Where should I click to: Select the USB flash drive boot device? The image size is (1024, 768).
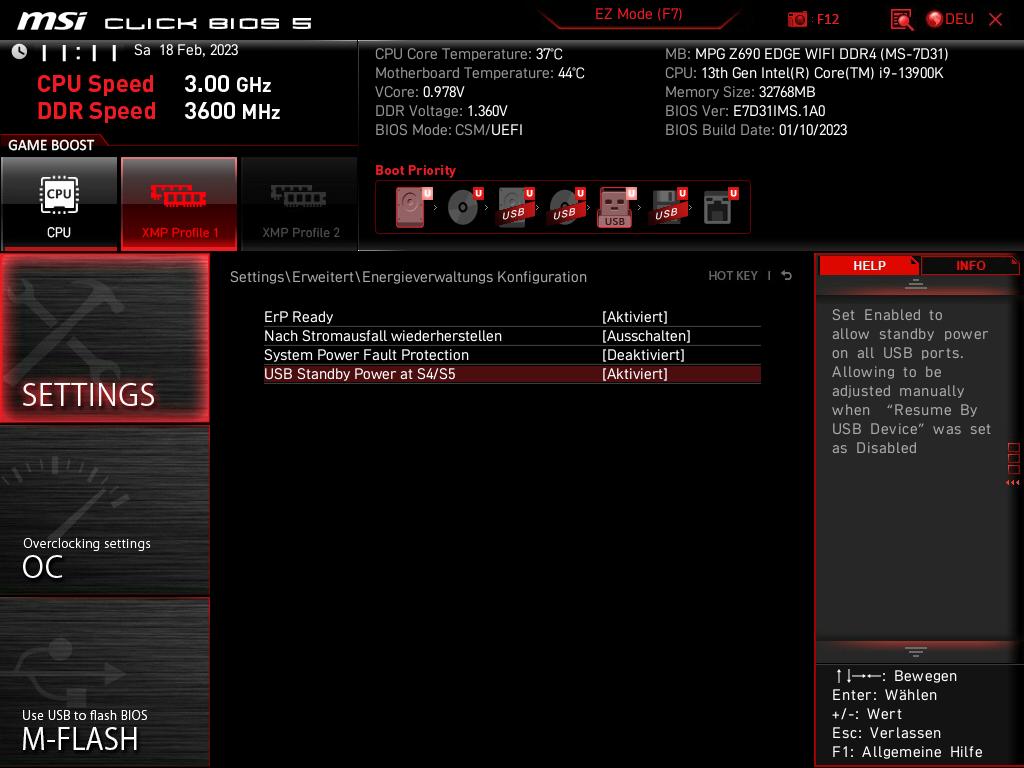tap(614, 207)
